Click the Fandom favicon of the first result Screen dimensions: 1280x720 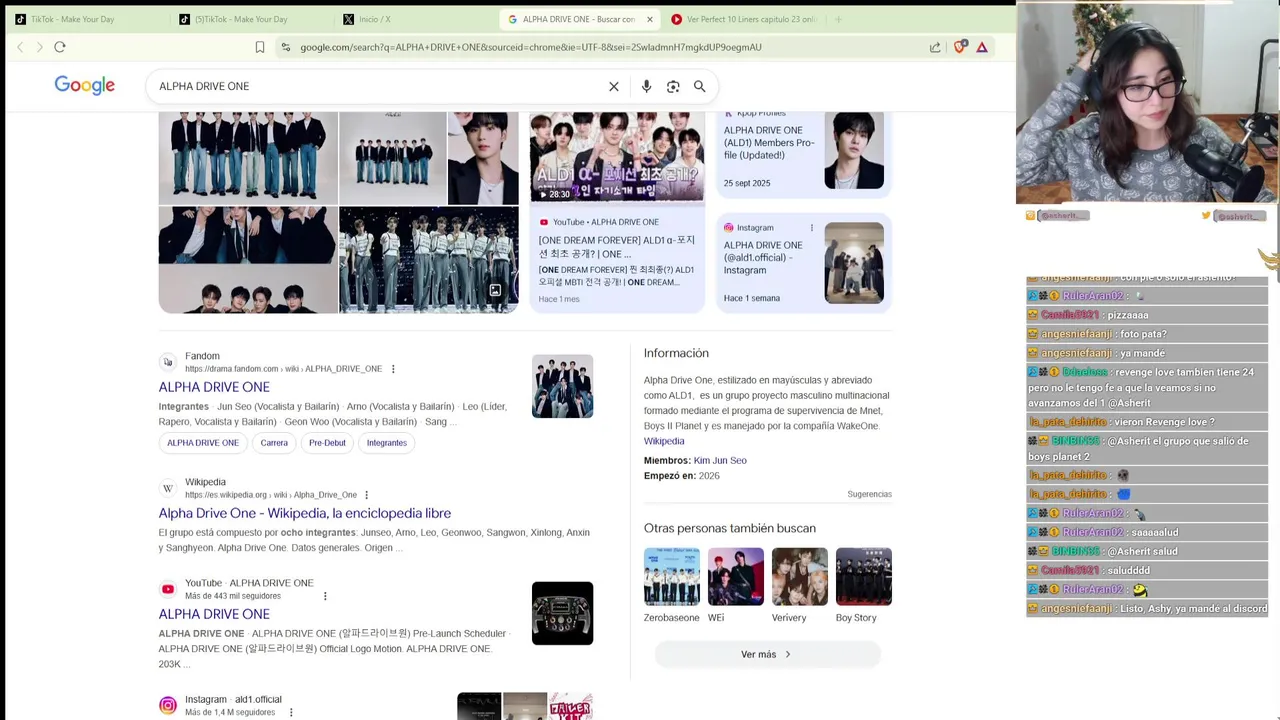coord(168,362)
